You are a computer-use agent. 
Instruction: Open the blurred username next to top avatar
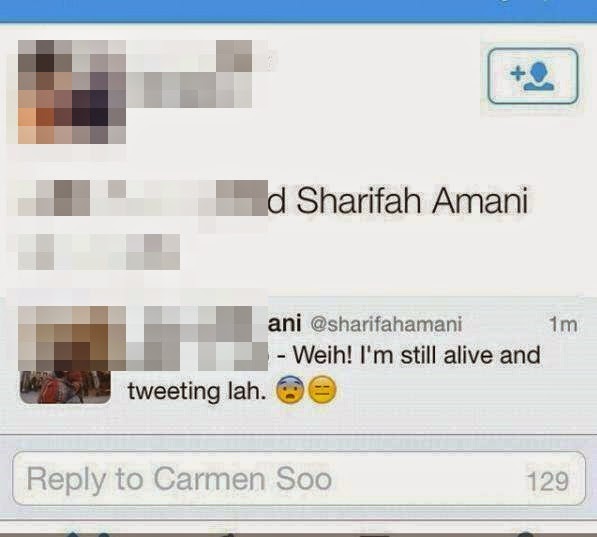pyautogui.click(x=189, y=74)
